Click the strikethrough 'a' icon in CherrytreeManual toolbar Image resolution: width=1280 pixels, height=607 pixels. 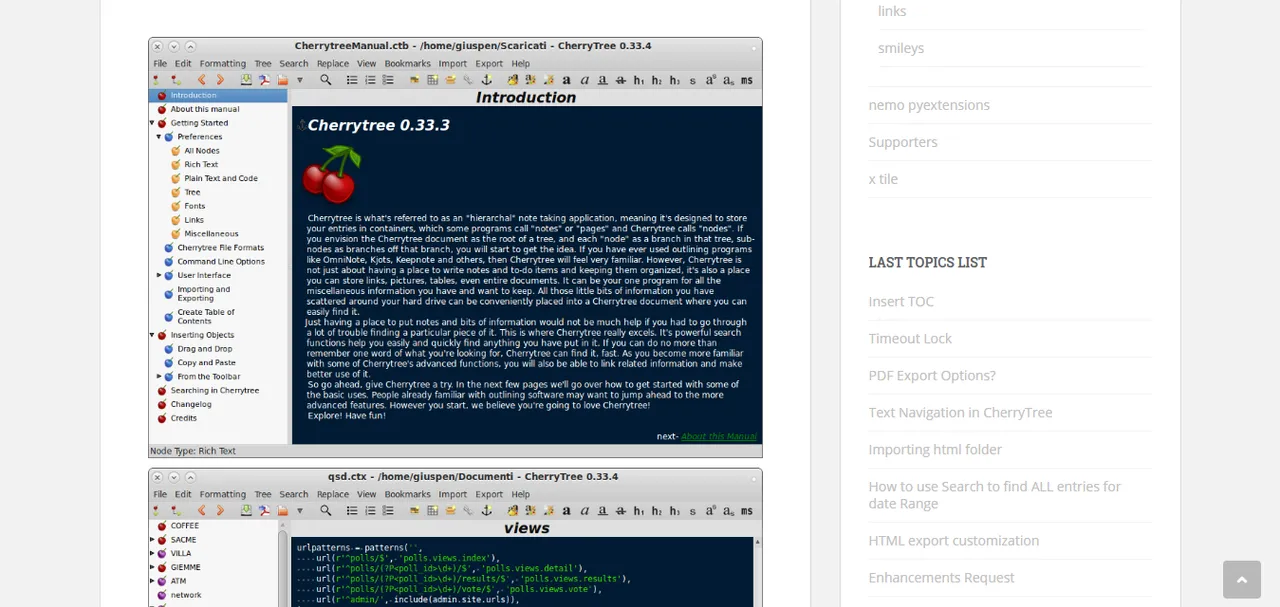[x=620, y=80]
